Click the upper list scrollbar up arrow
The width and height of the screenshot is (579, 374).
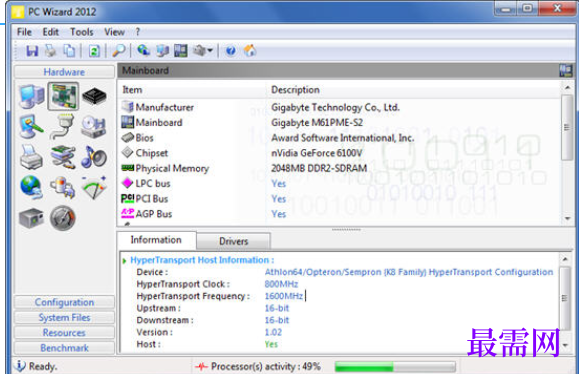[x=568, y=88]
